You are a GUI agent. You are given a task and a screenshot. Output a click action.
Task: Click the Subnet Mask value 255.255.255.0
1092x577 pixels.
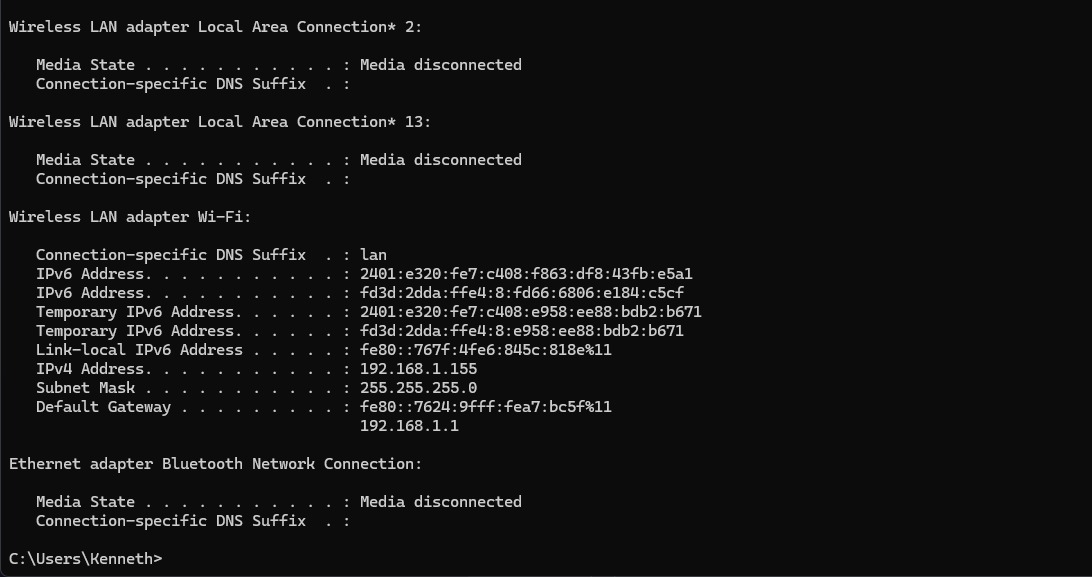tap(419, 388)
